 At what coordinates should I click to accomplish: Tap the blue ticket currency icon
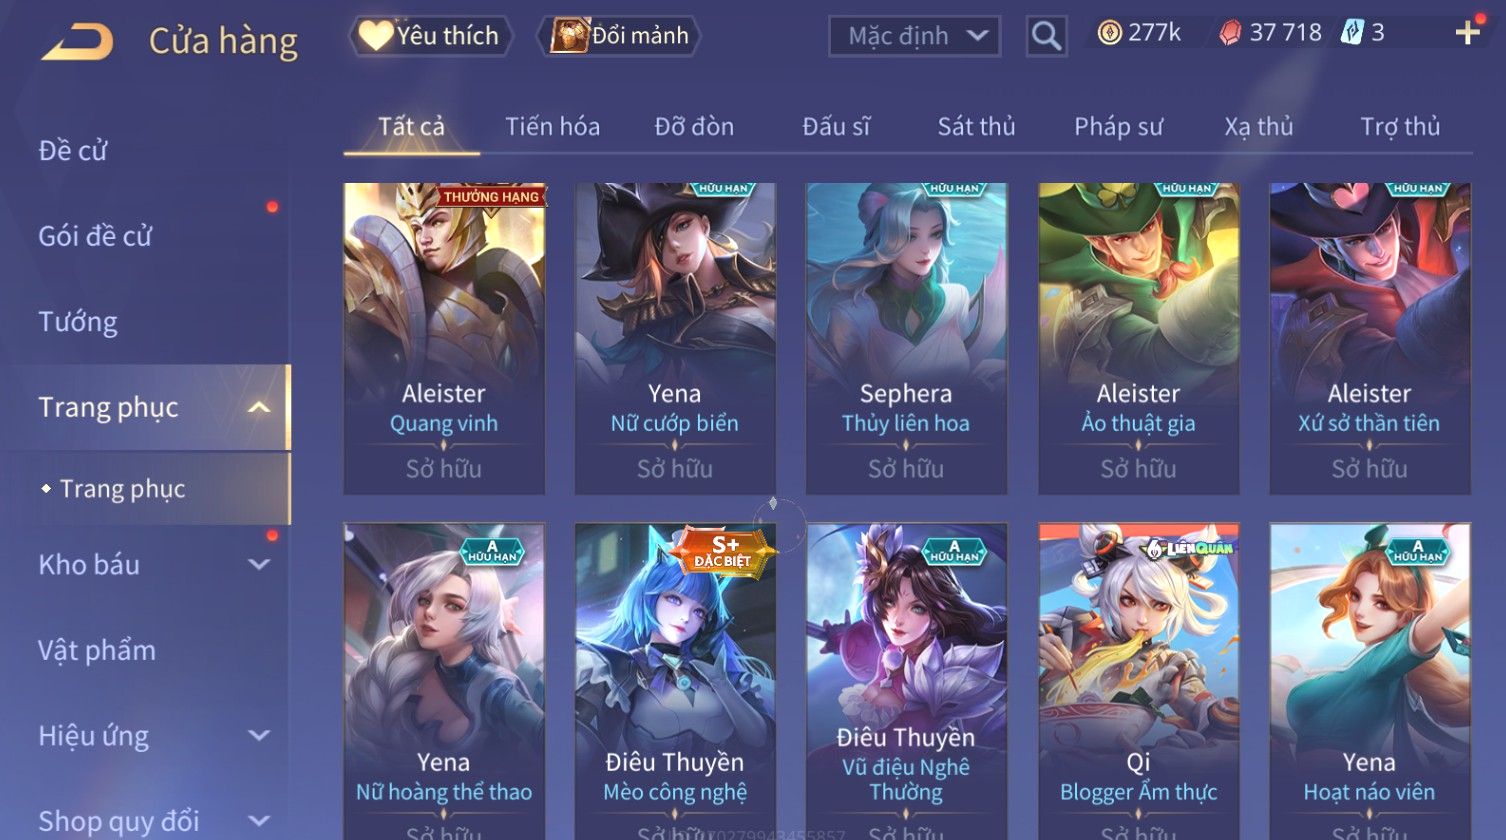coord(1351,33)
